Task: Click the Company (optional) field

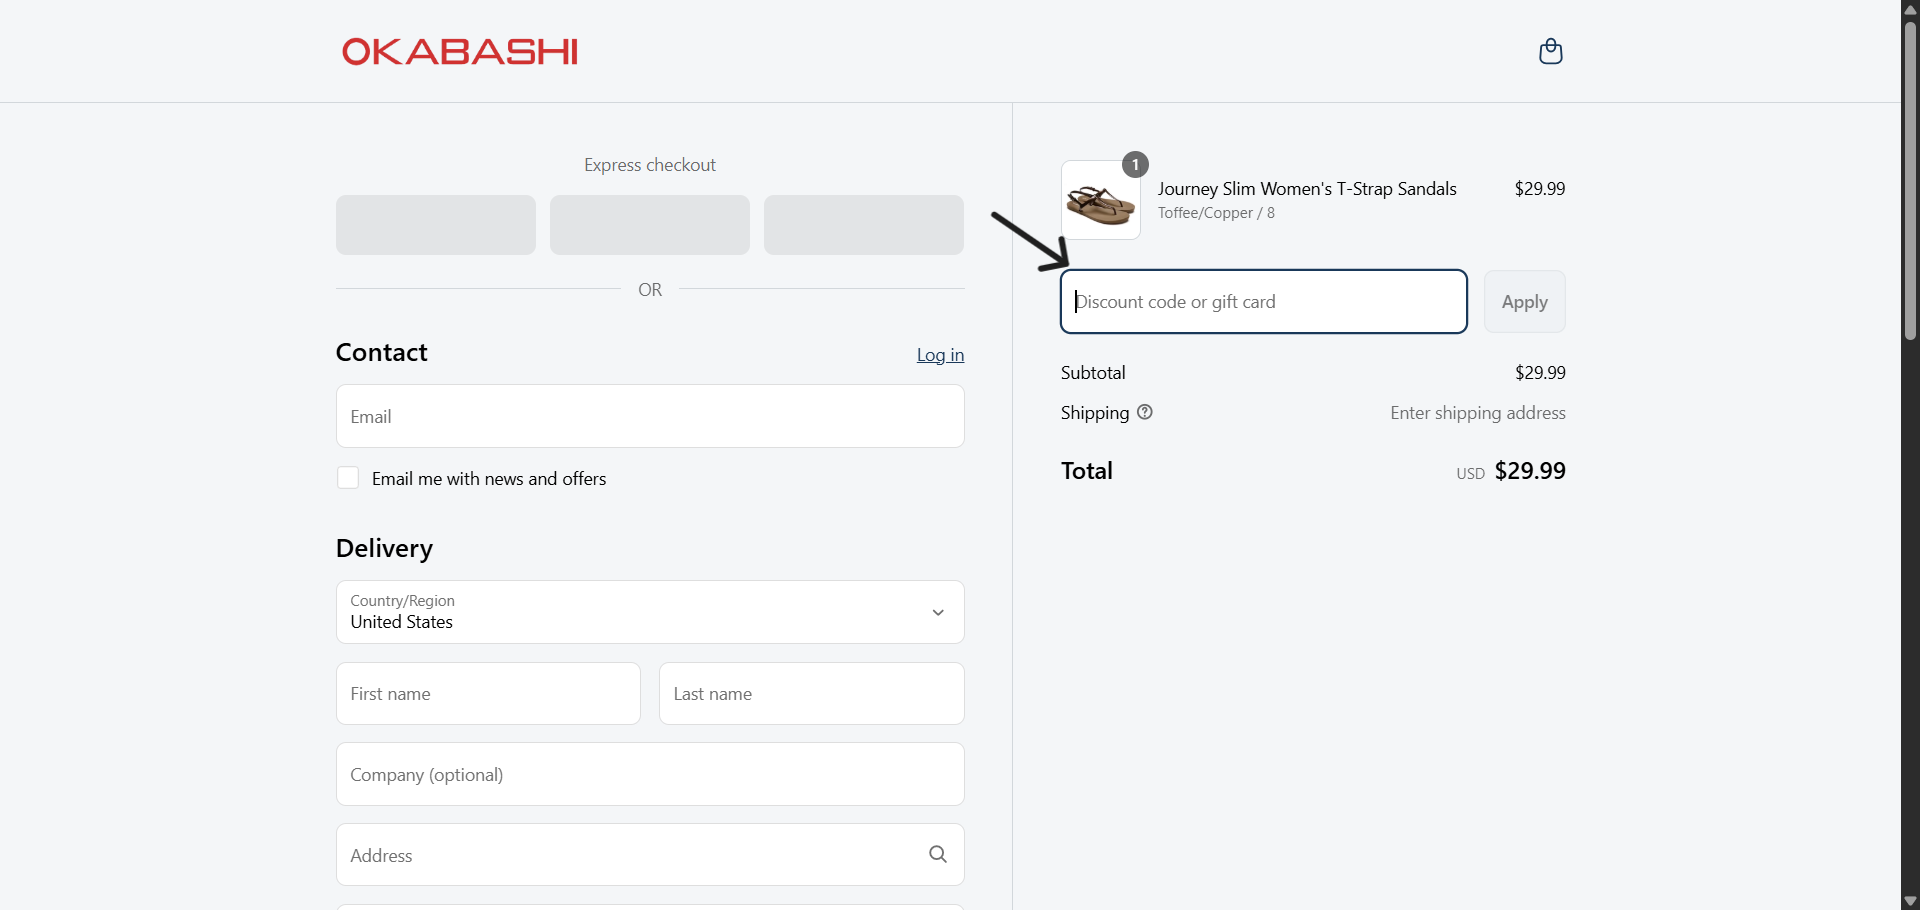Action: click(x=650, y=775)
